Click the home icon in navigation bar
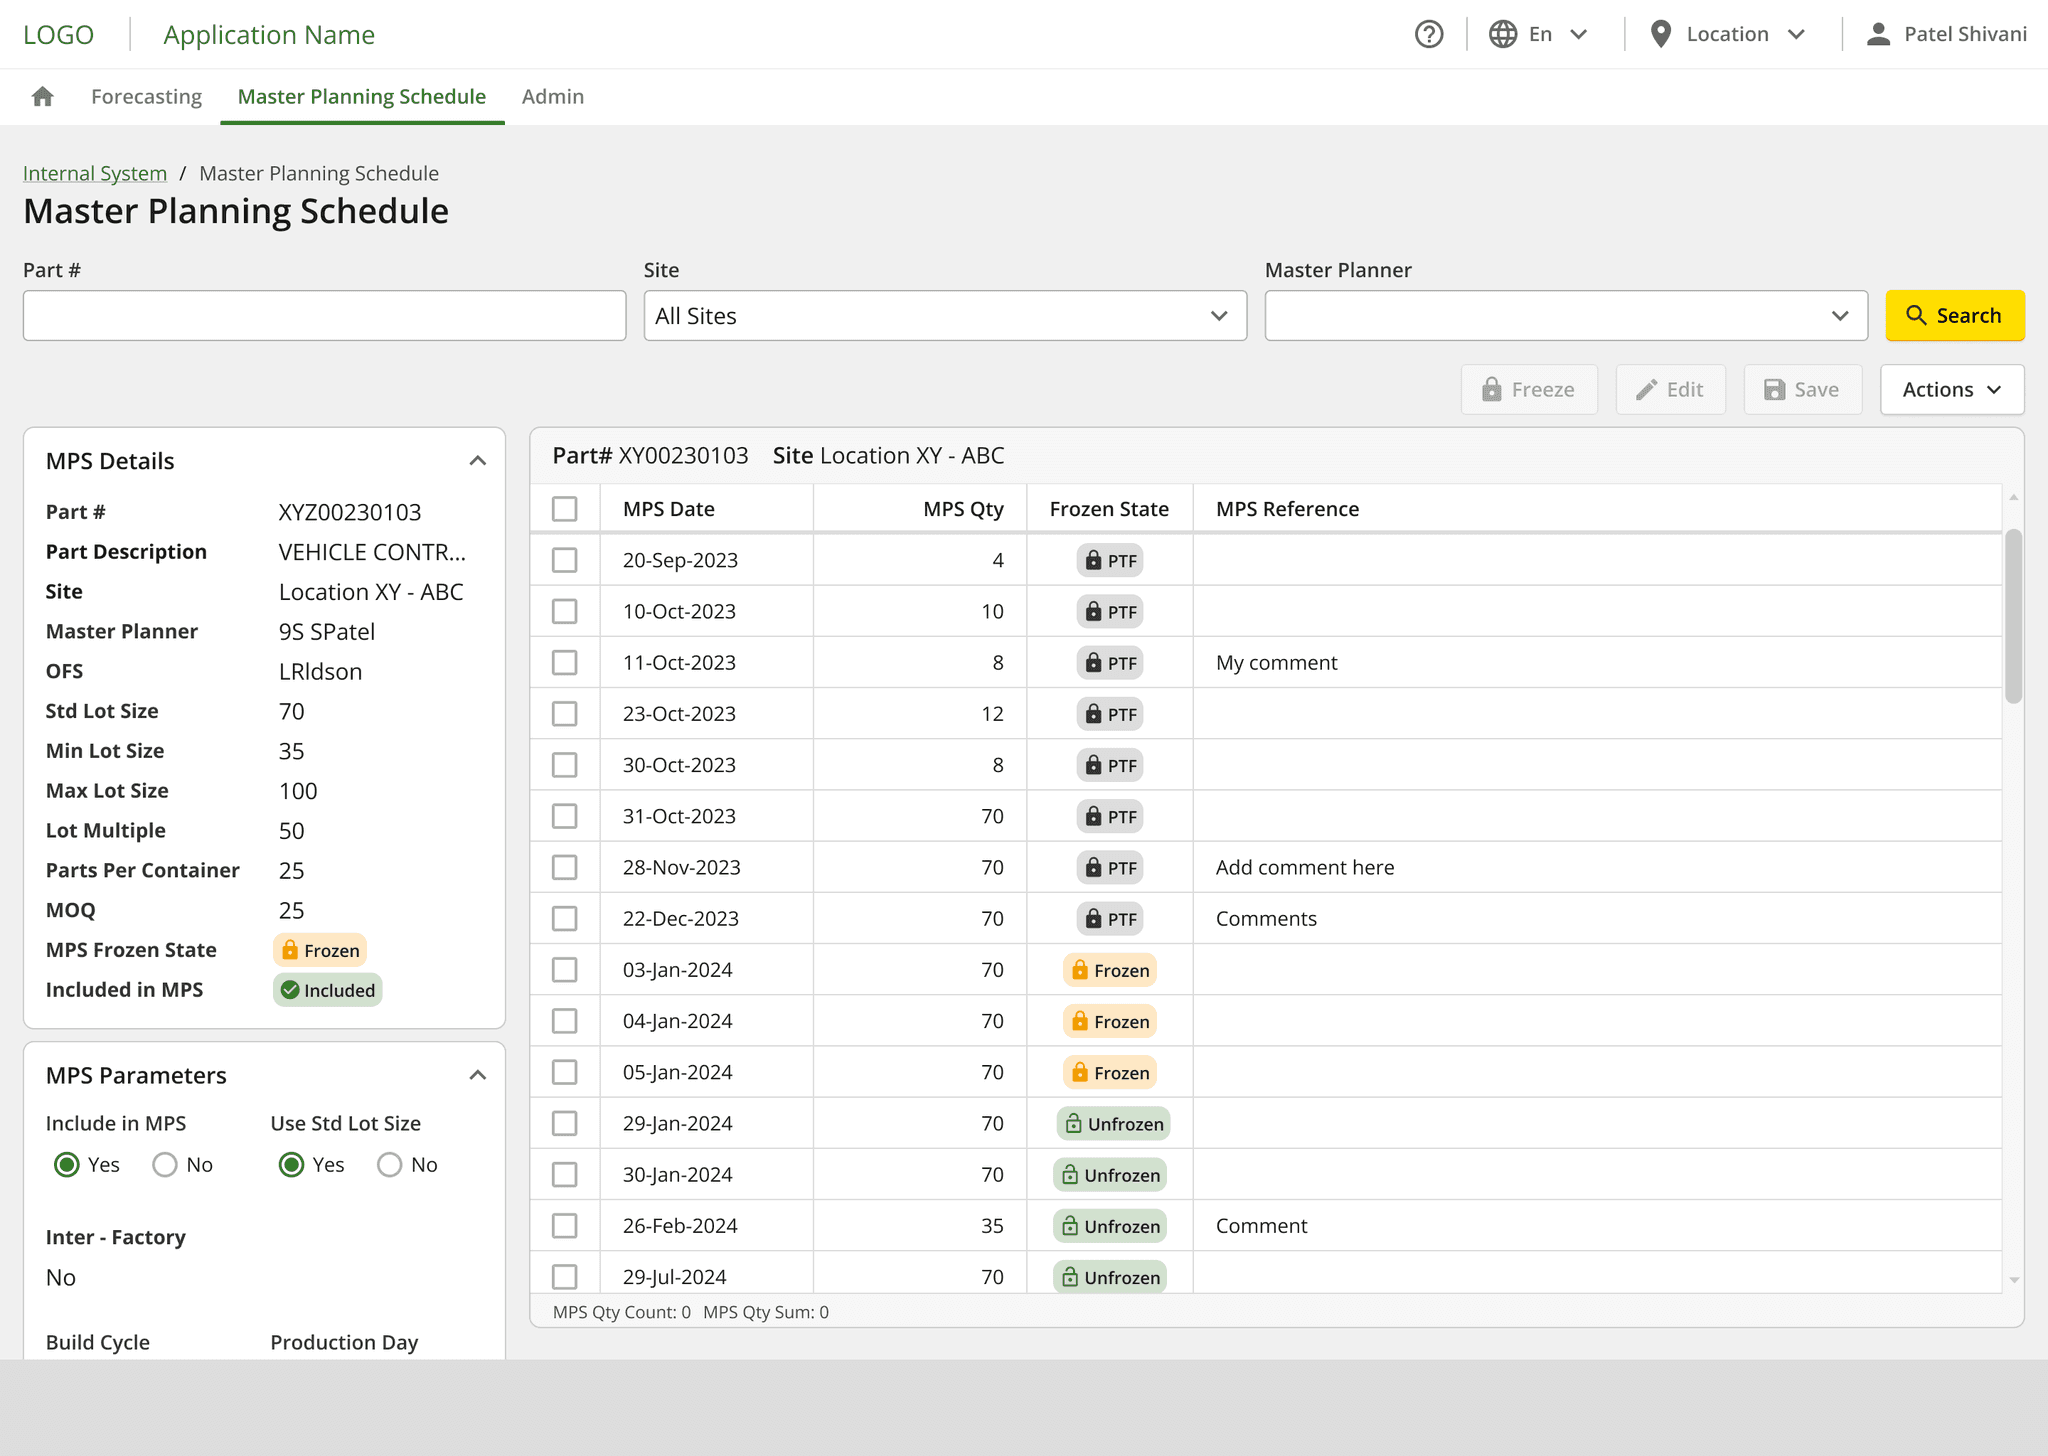Image resolution: width=2048 pixels, height=1456 pixels. [42, 96]
